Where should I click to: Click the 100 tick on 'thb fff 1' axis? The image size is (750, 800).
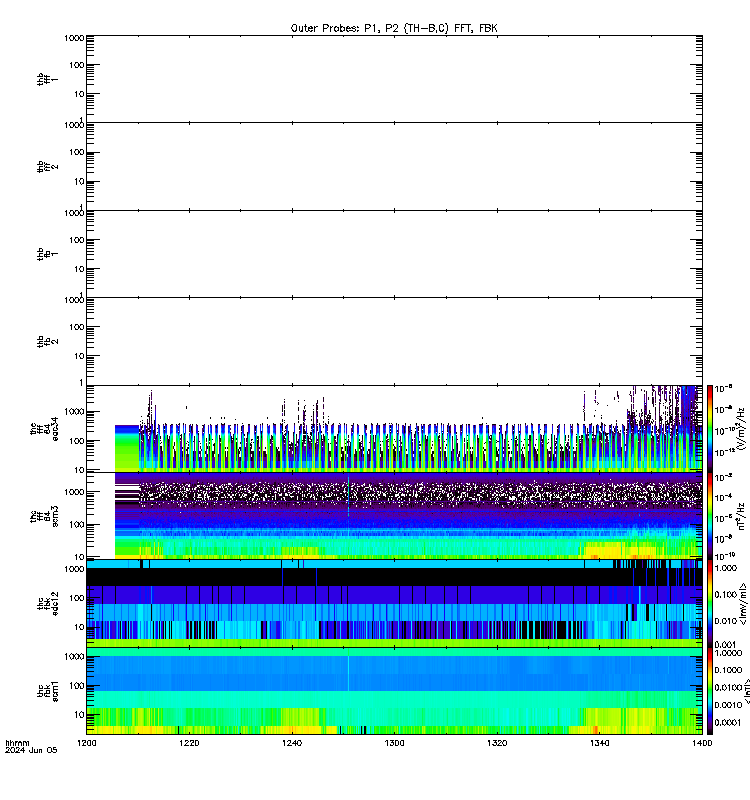click(77, 65)
